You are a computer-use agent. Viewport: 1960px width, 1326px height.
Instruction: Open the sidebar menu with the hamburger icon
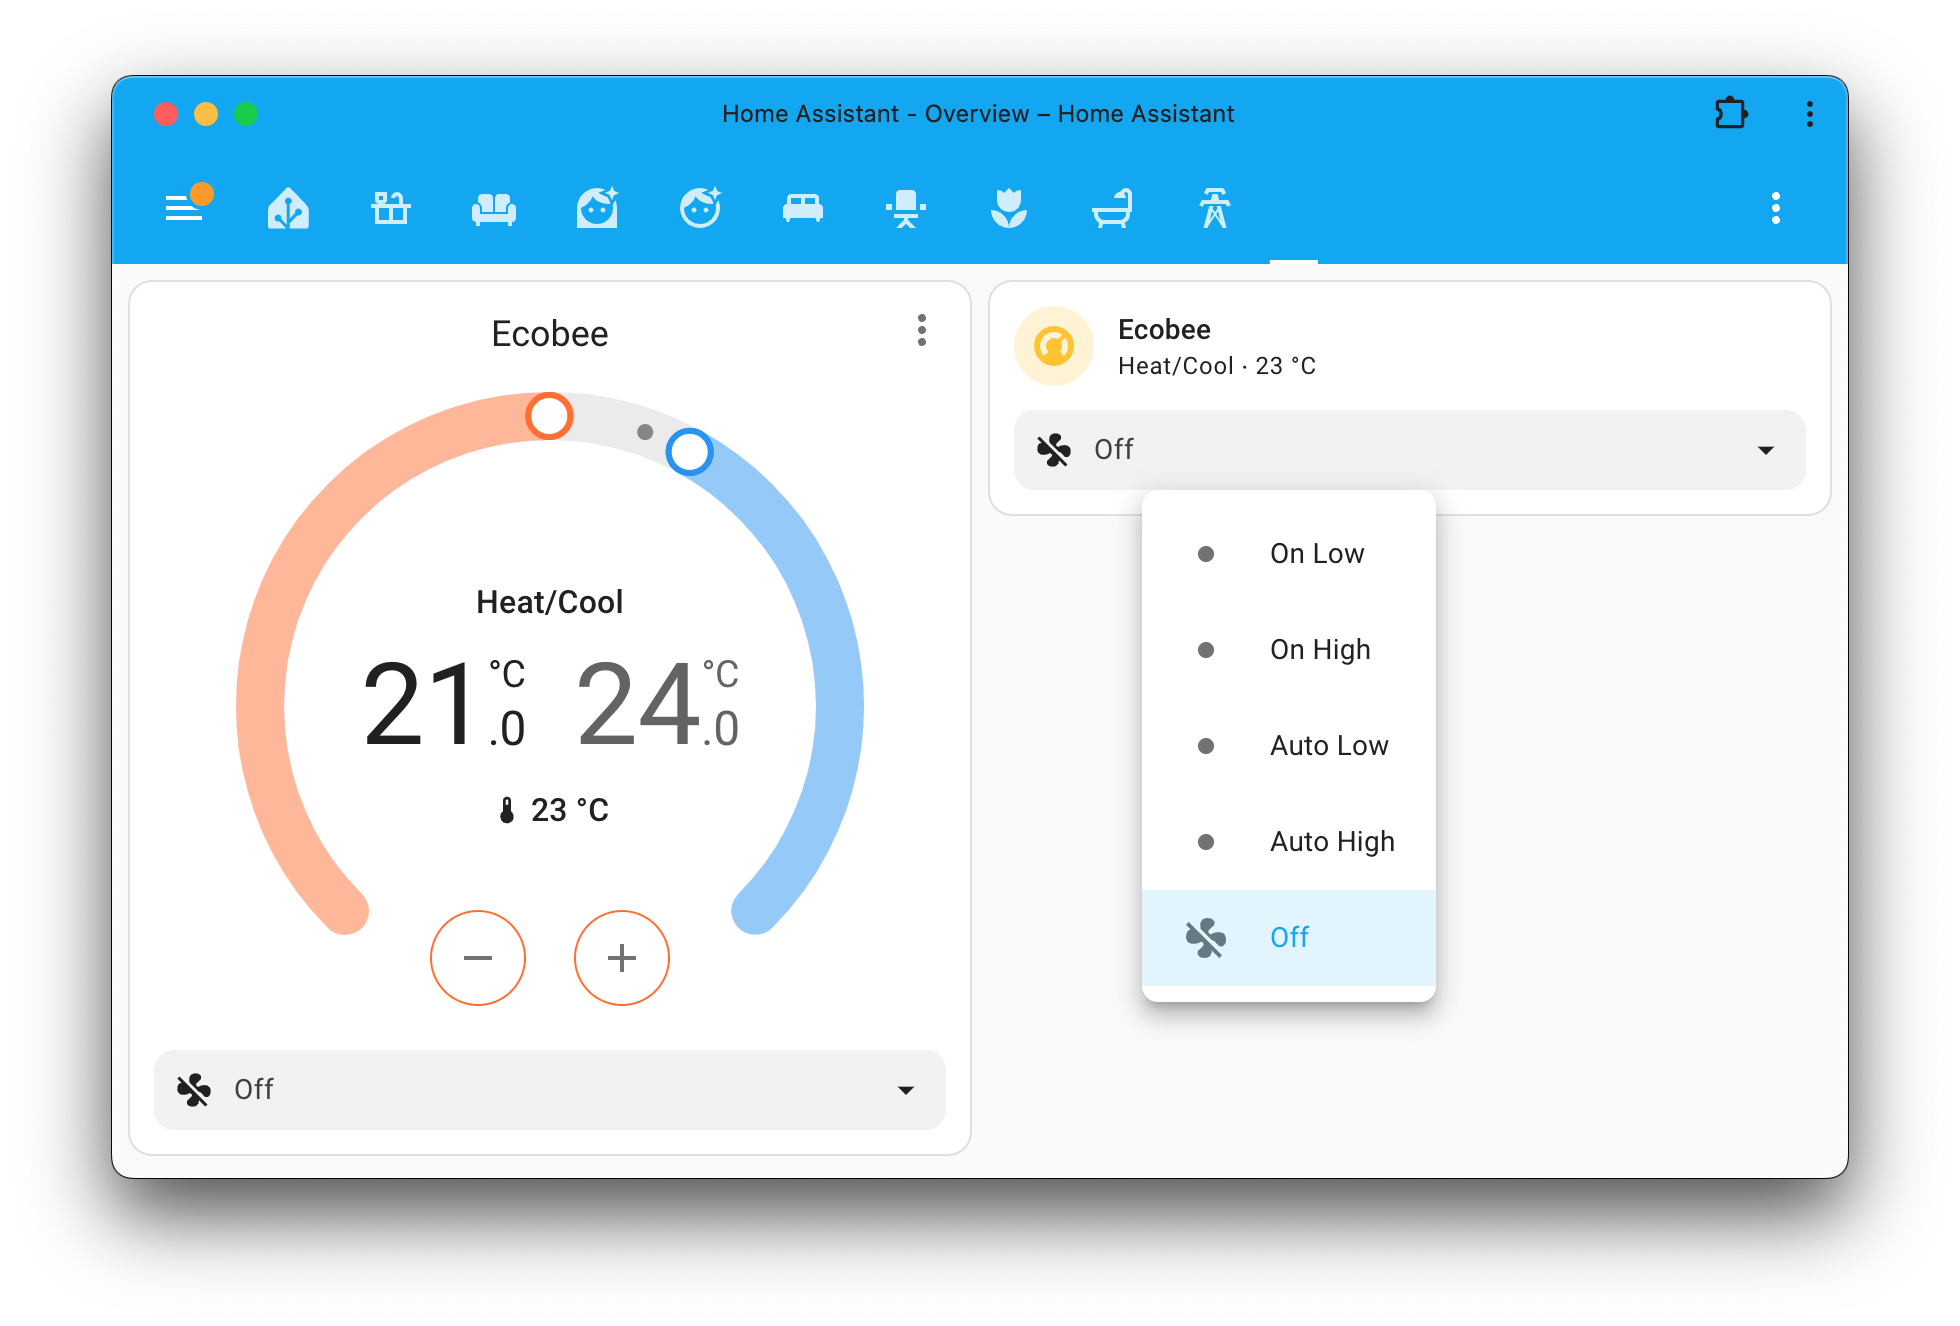point(186,209)
